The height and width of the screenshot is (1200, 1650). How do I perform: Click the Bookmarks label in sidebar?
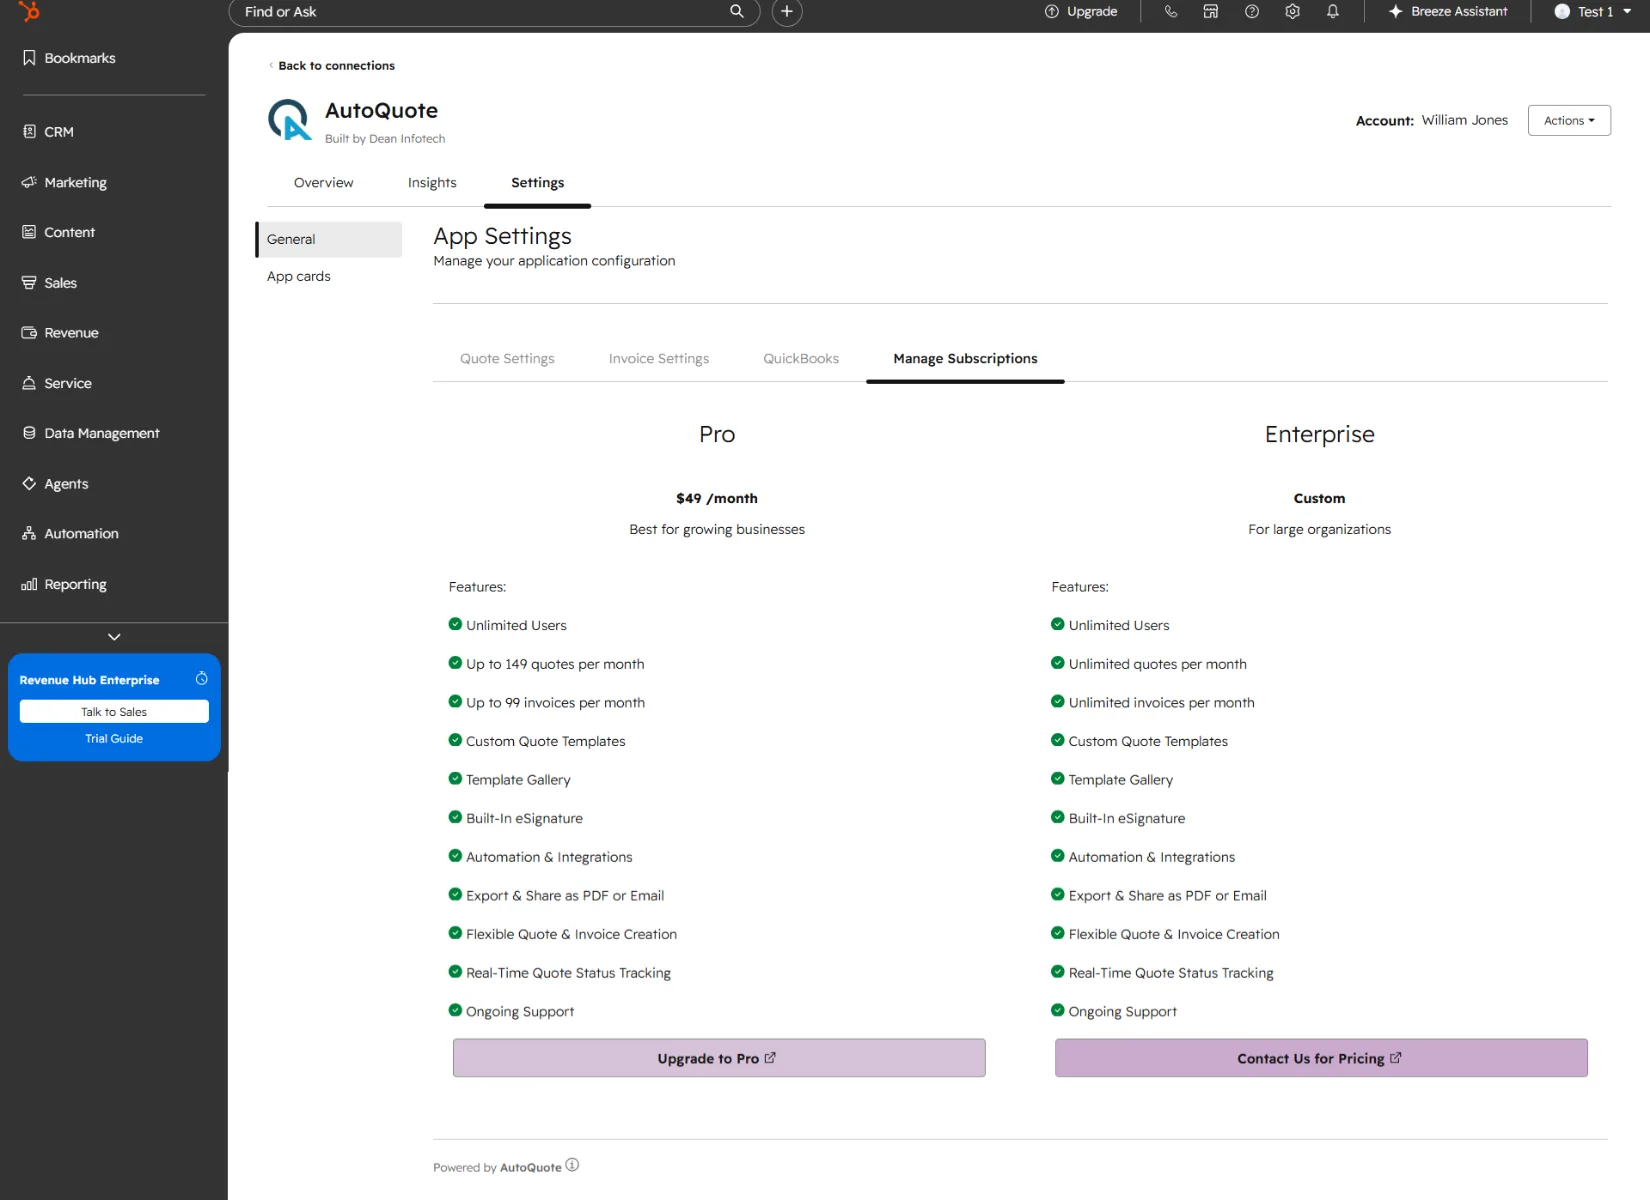[80, 58]
